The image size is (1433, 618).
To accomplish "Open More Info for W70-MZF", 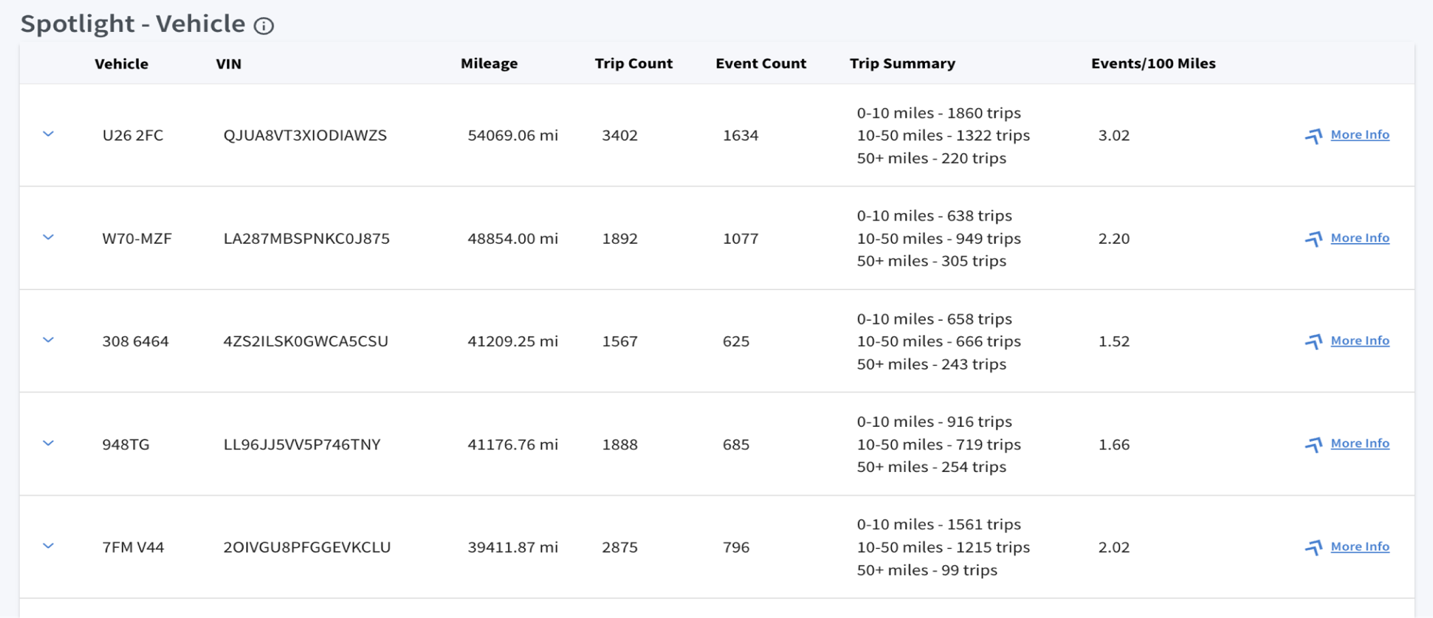I will coord(1360,238).
